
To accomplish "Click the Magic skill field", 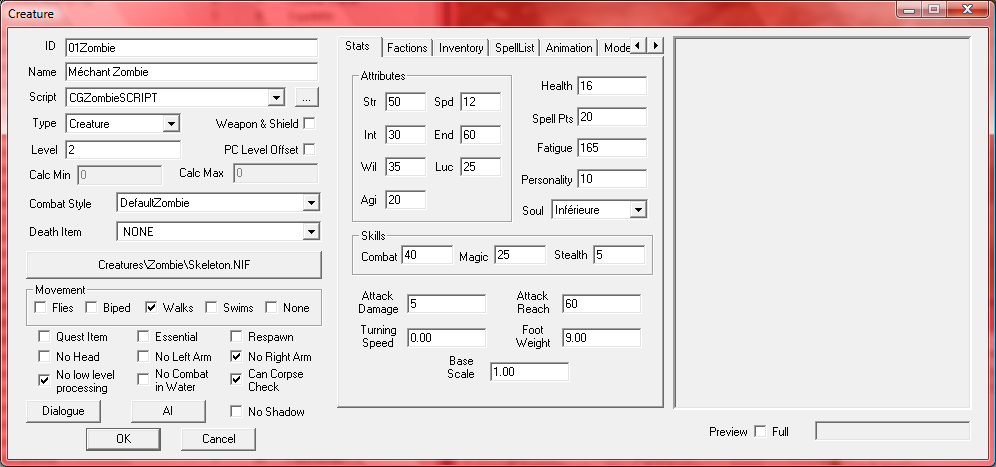I will [x=520, y=255].
